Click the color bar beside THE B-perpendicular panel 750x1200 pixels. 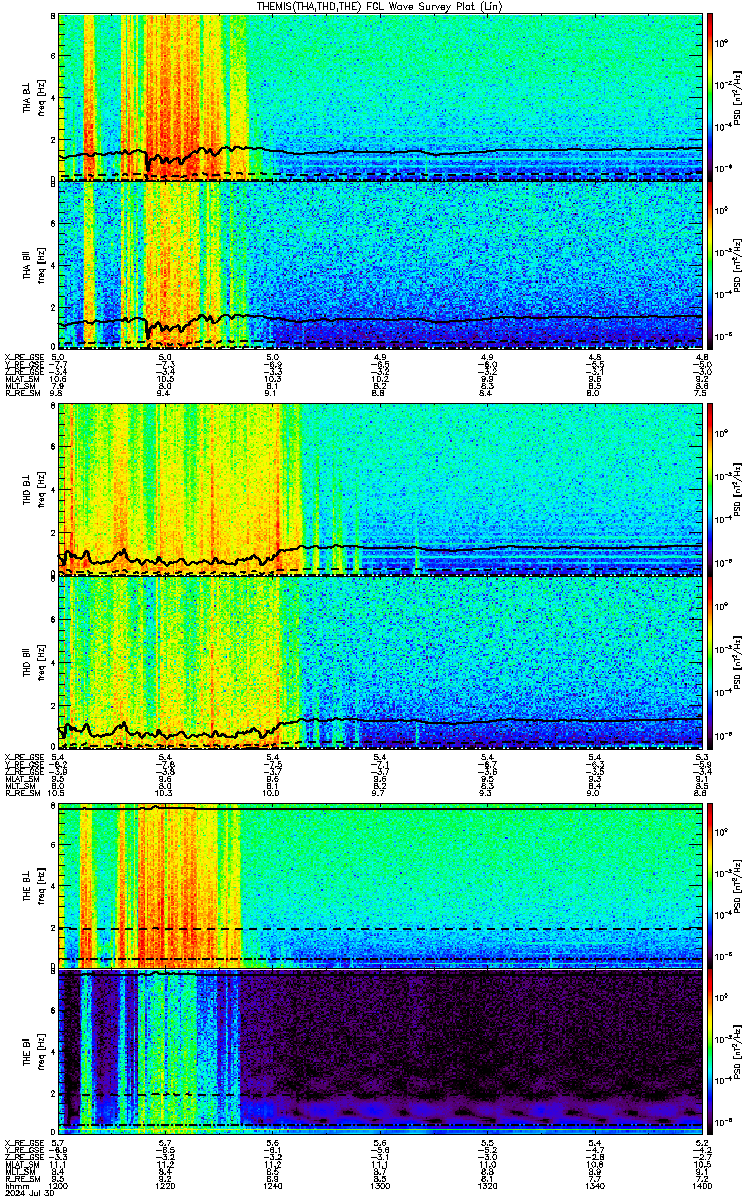pyautogui.click(x=711, y=887)
